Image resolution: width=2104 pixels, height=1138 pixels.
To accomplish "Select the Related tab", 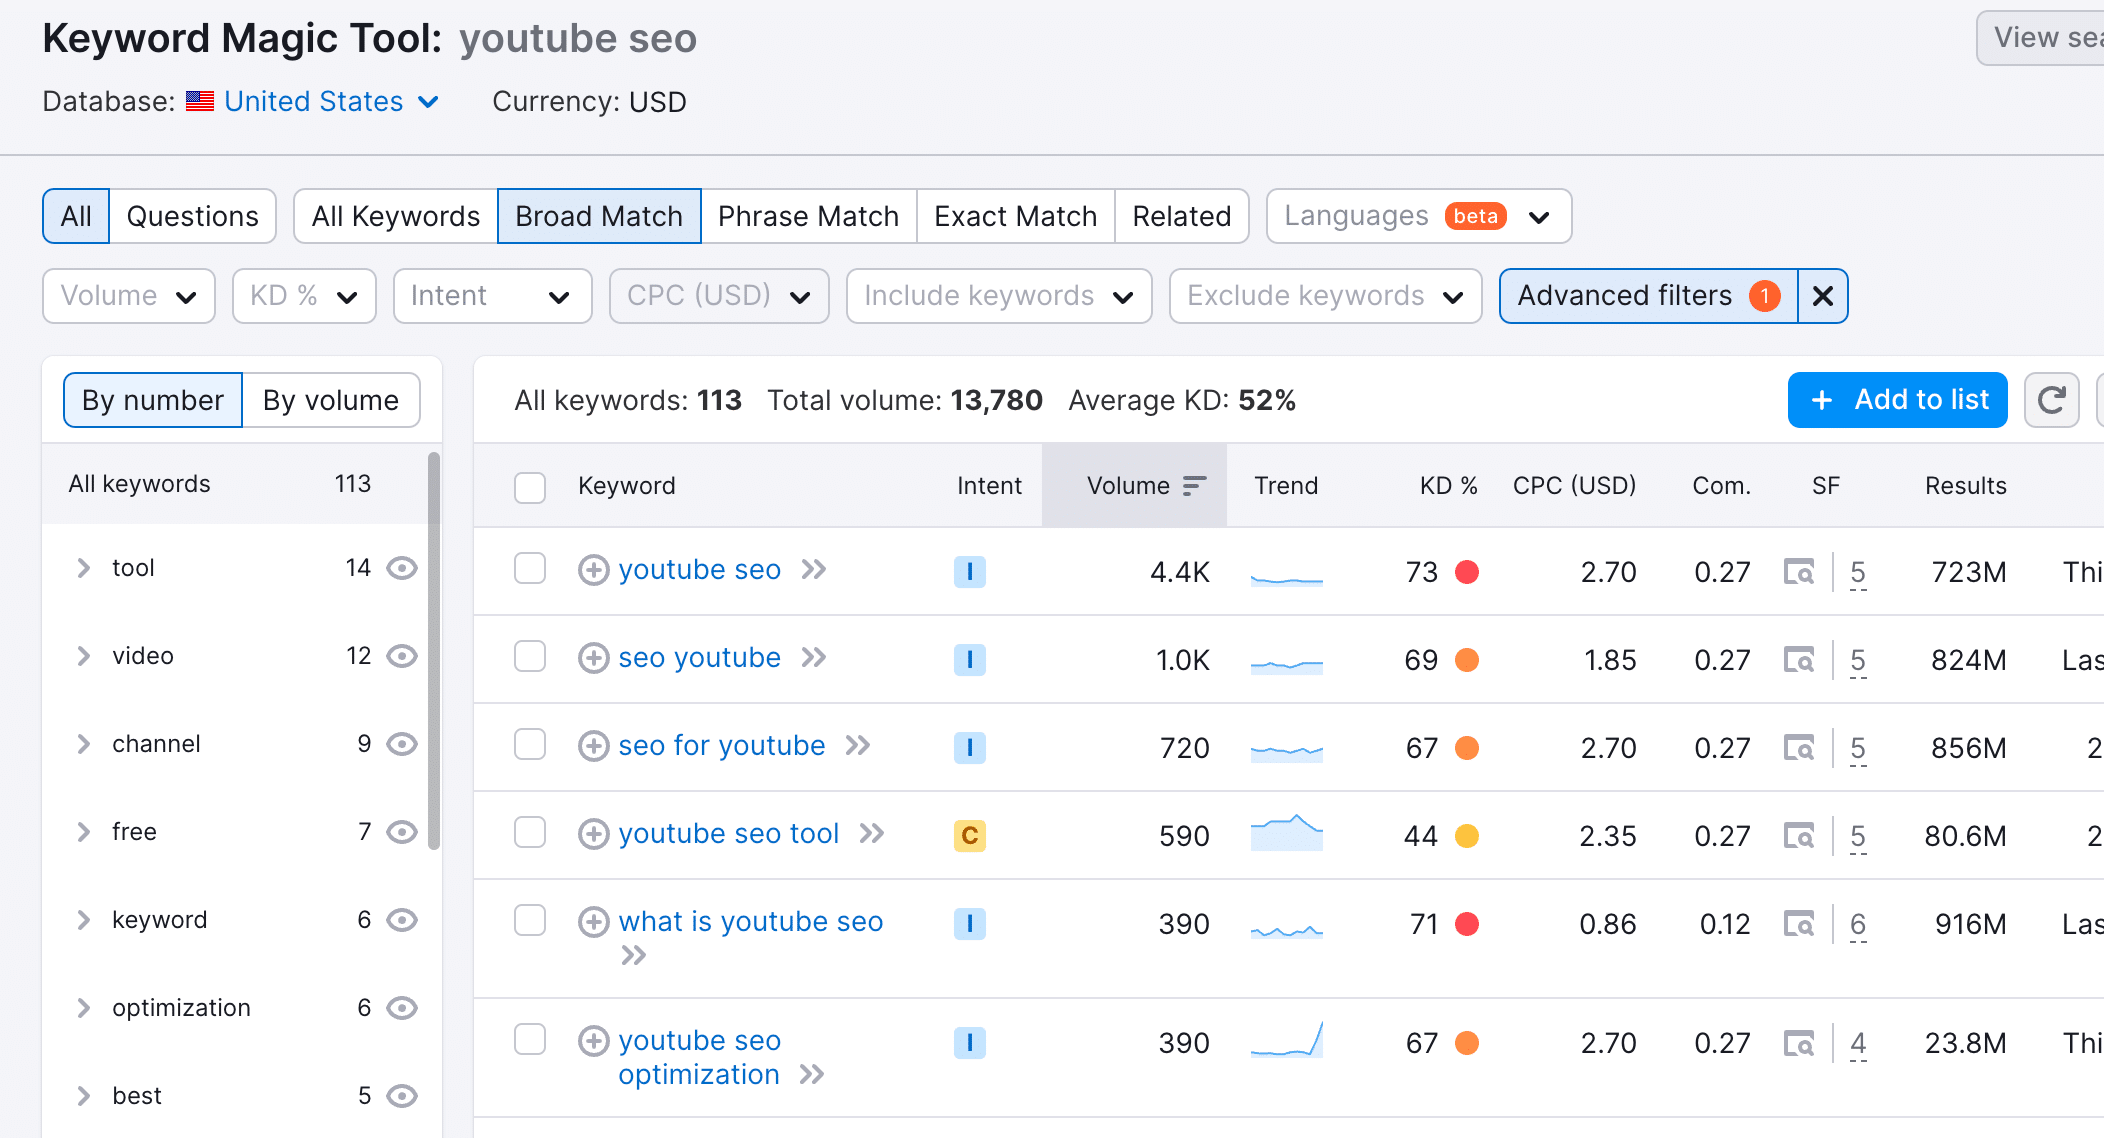I will [1182, 216].
